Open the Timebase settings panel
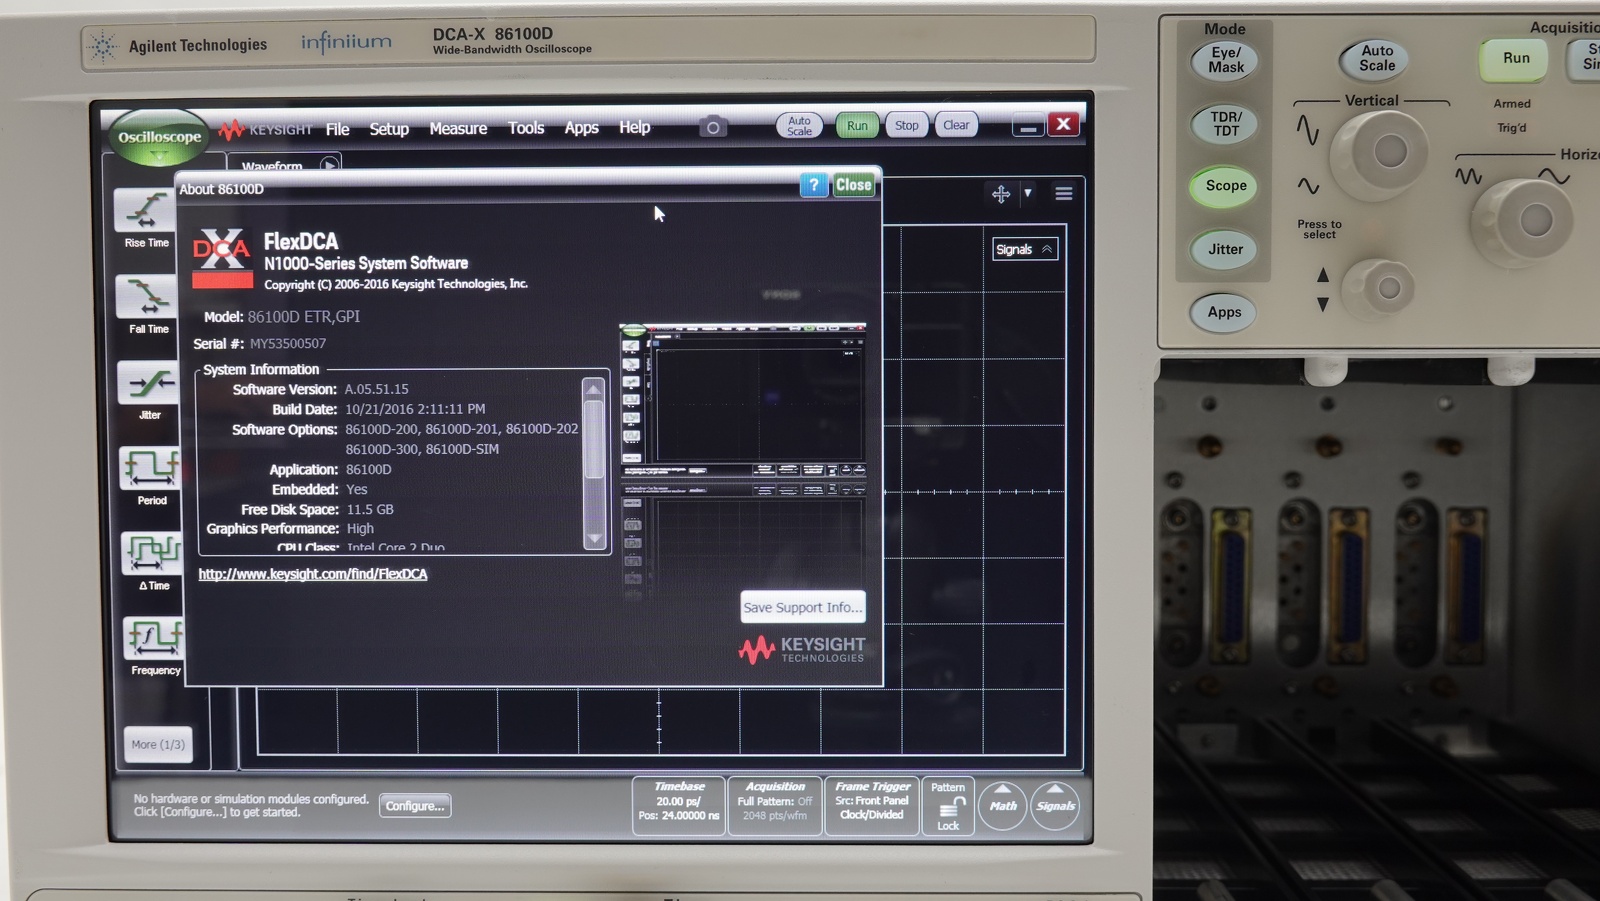 pos(679,805)
